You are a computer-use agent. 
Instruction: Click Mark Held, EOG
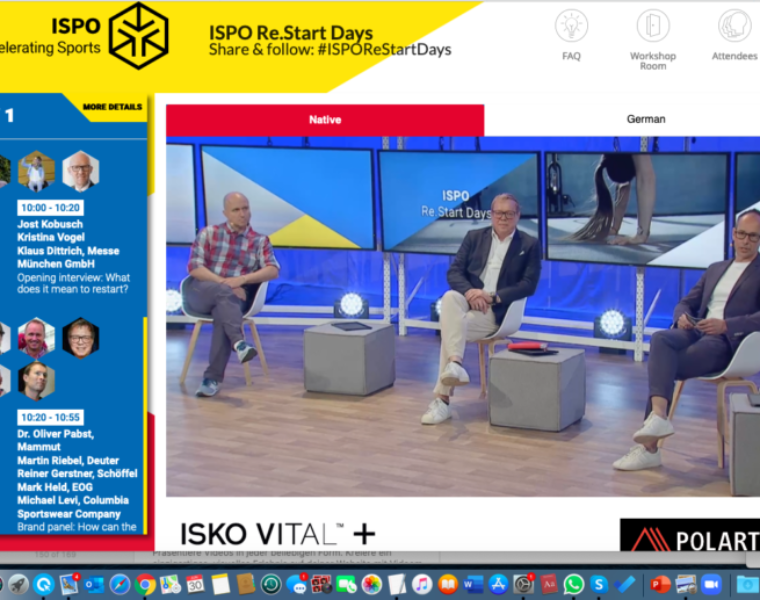(55, 487)
